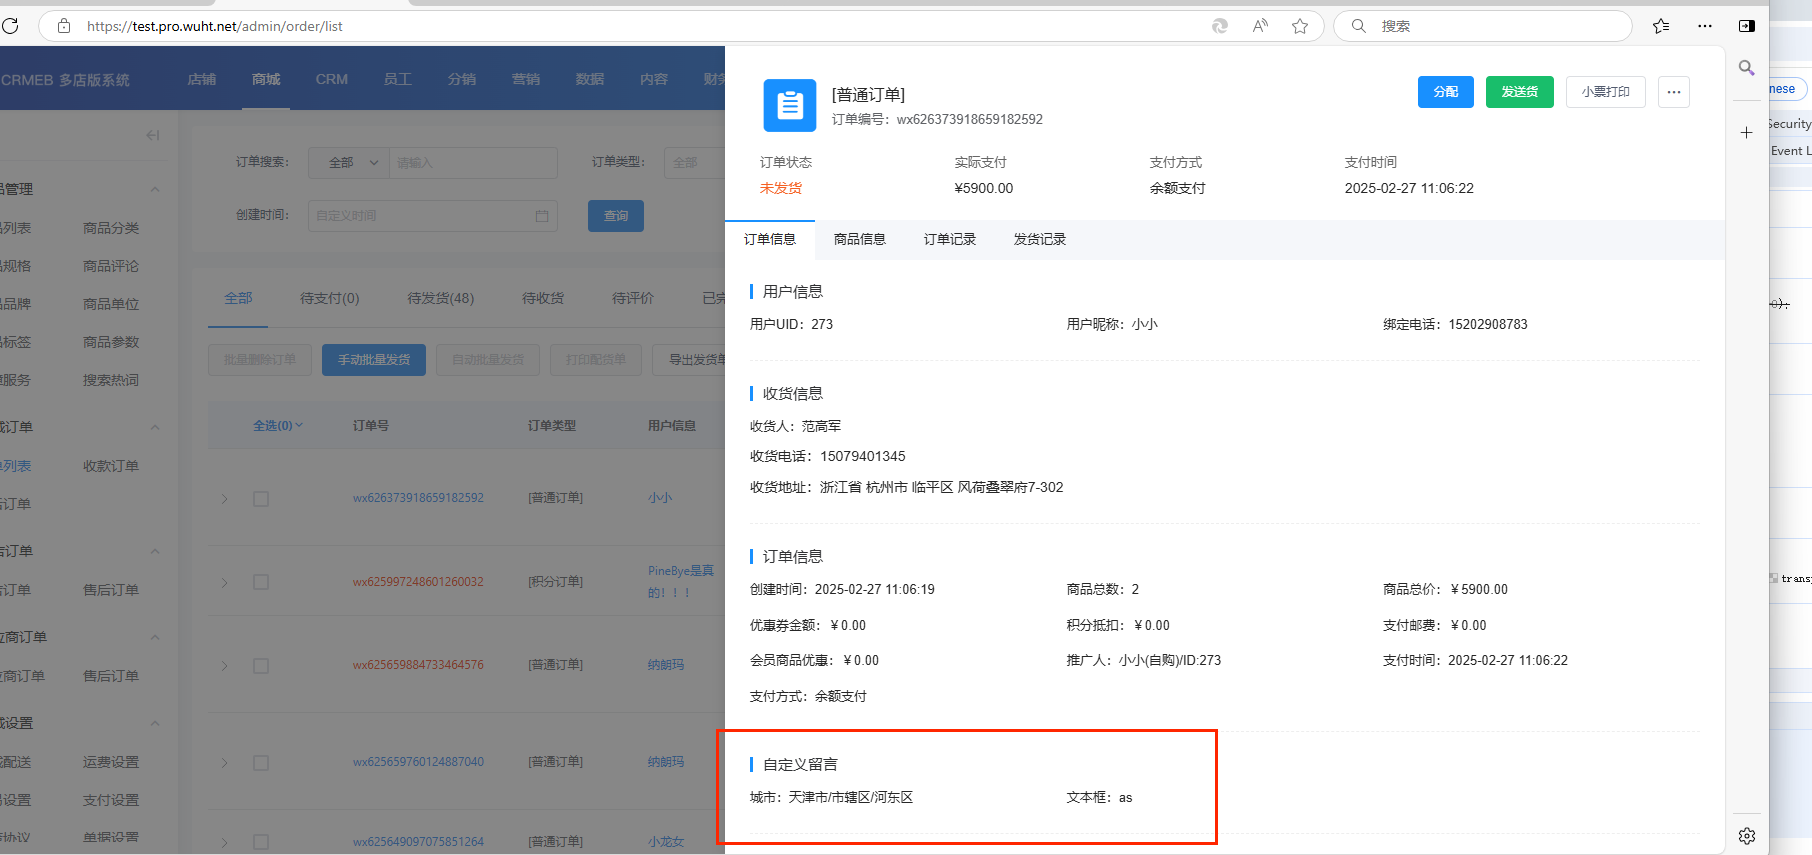Open browser settings three-dot menu
Viewport: 1812px width, 855px height.
pyautogui.click(x=1705, y=26)
